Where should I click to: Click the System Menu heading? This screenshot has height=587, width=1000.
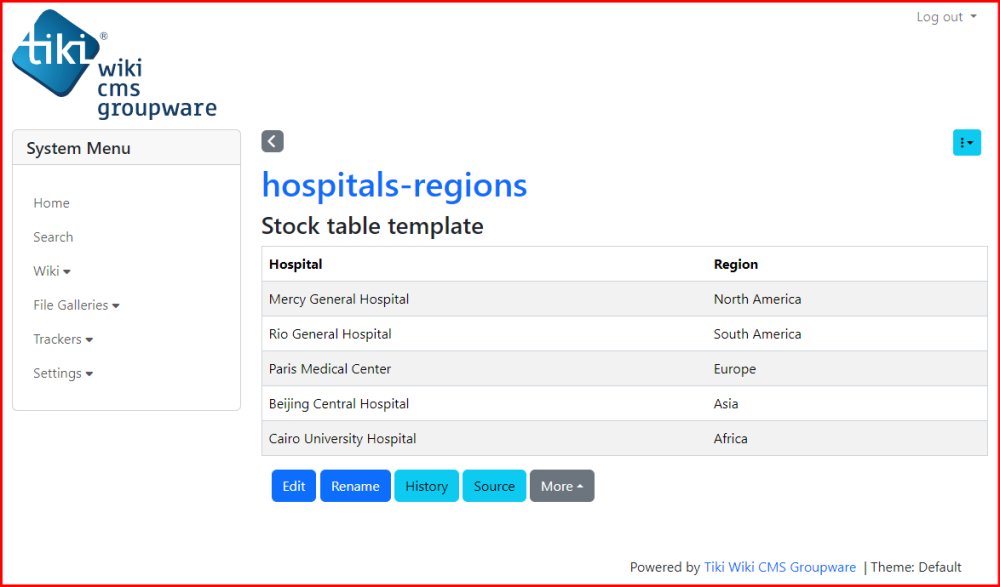(x=79, y=148)
